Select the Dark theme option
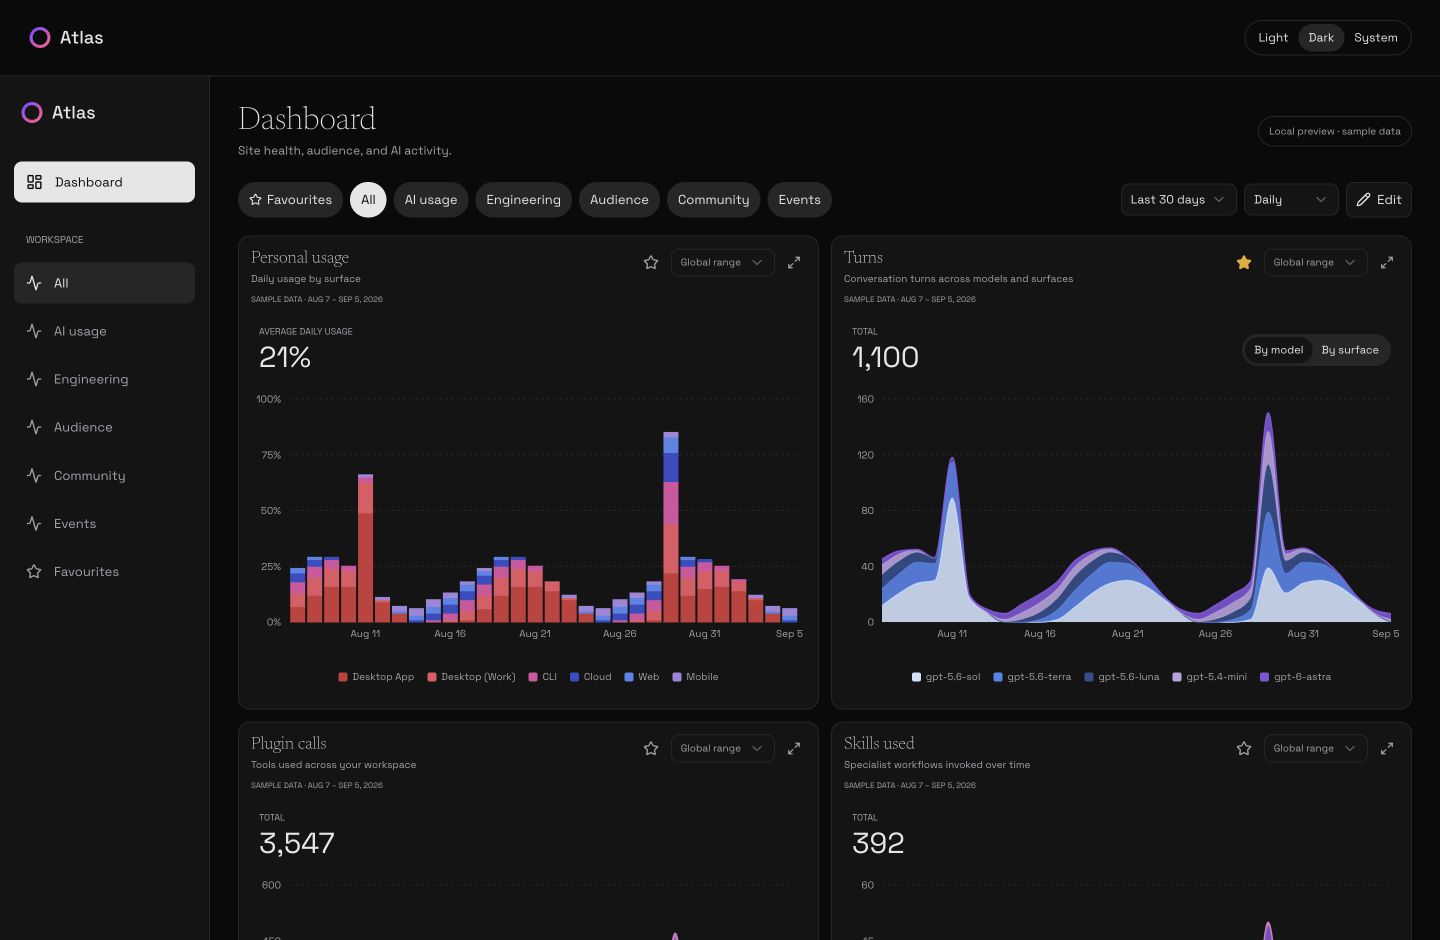 coord(1321,38)
